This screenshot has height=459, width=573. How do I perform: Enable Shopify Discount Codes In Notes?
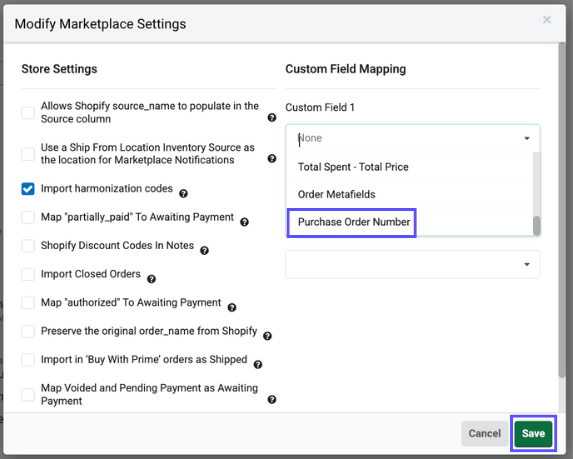point(28,246)
